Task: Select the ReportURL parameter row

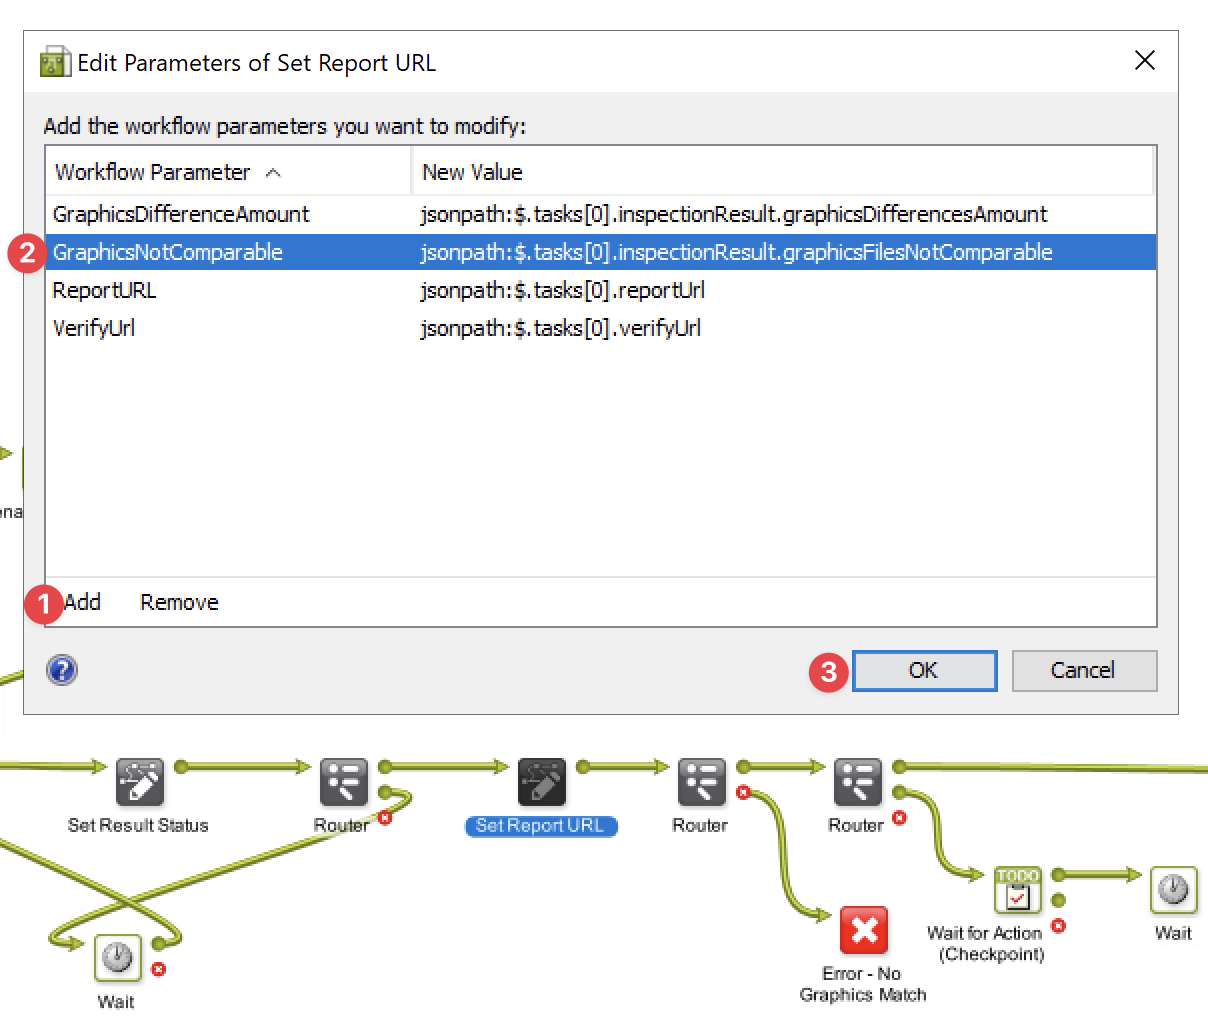Action: (104, 290)
